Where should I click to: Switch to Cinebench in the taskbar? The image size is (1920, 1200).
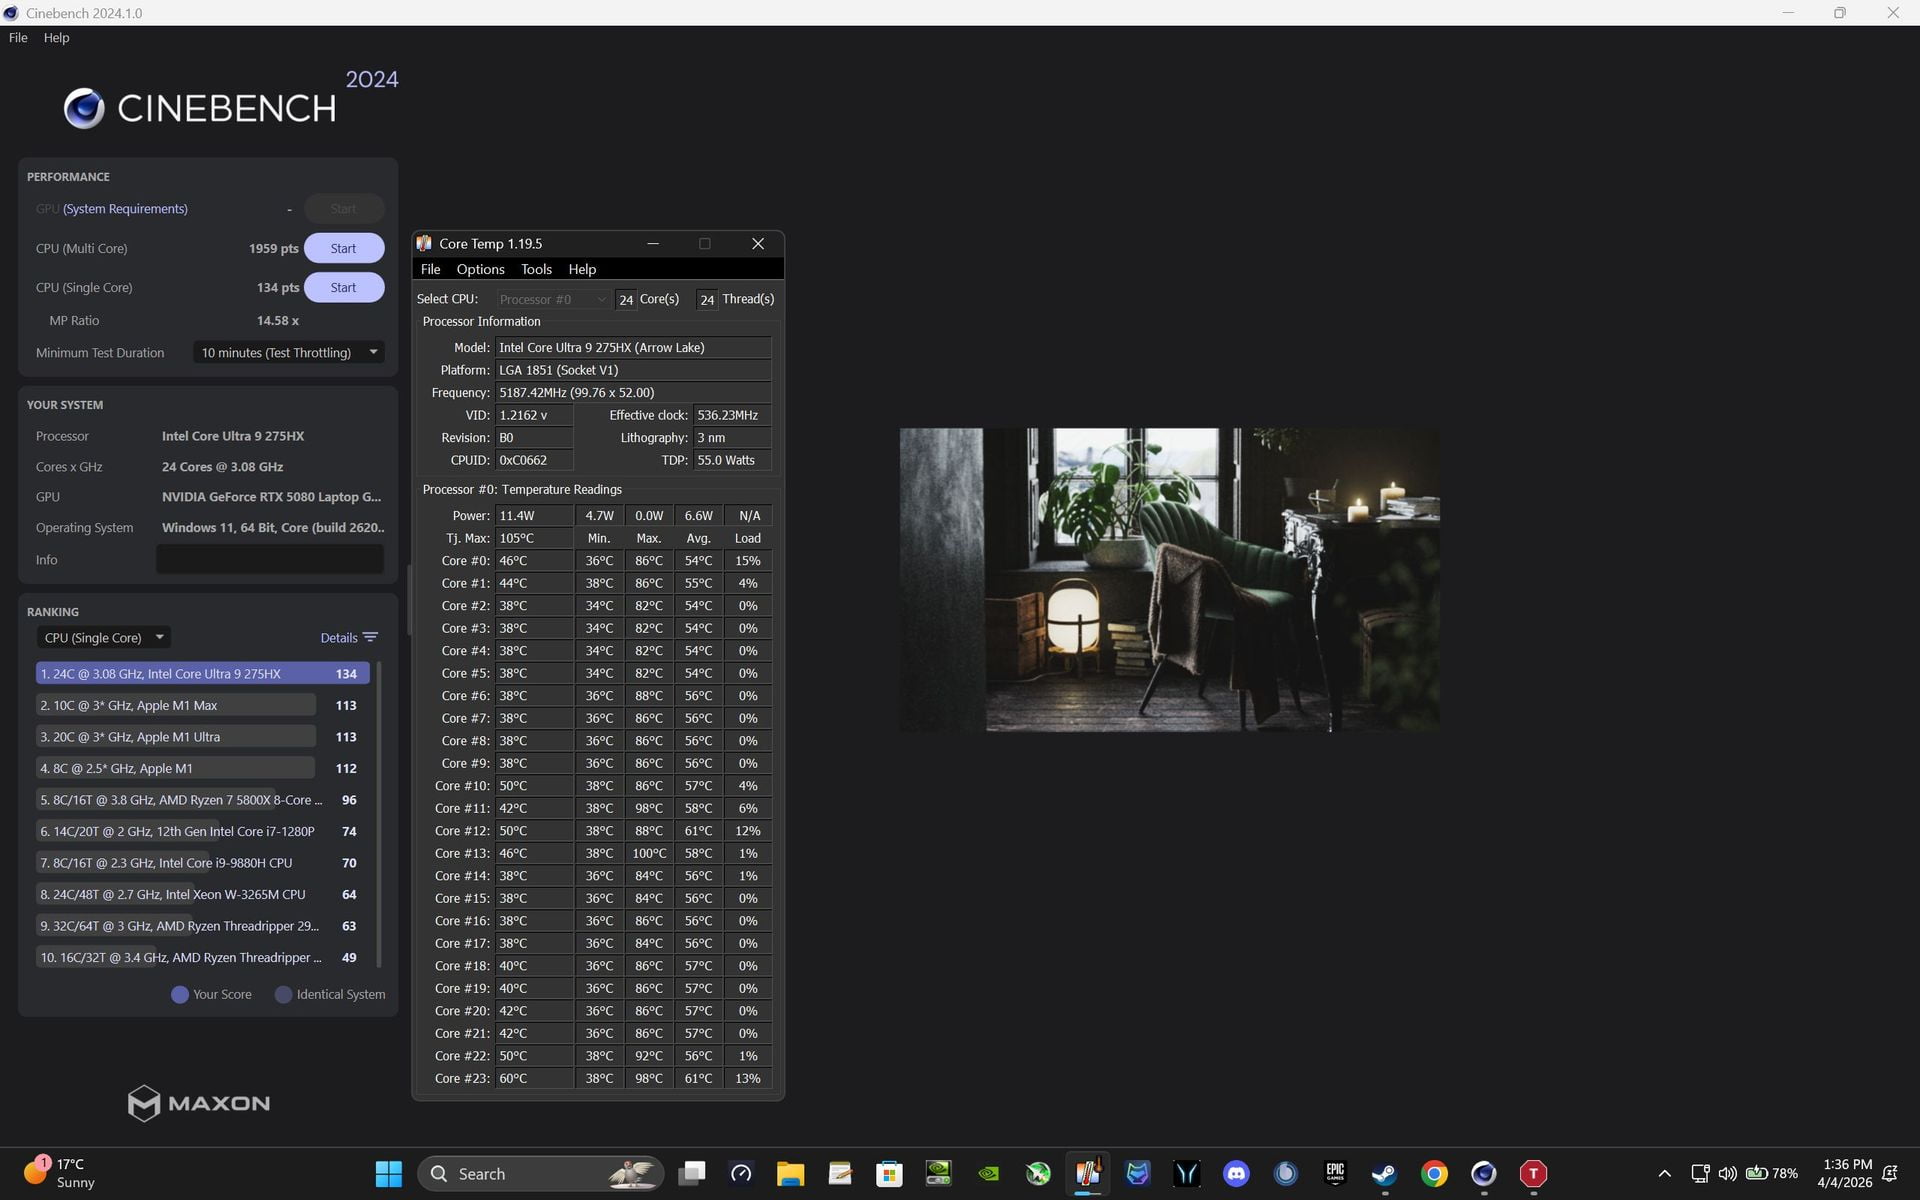[1483, 1173]
